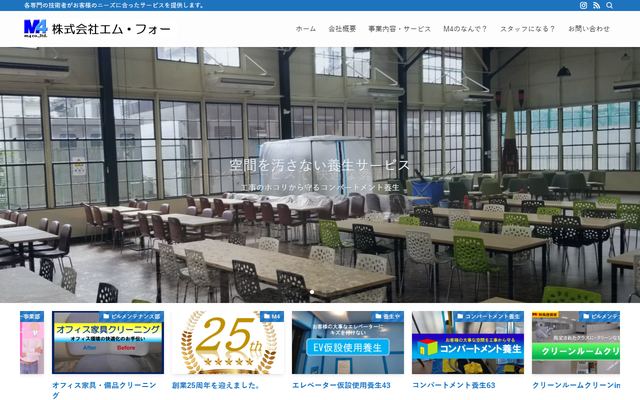The width and height of the screenshot is (640, 400).
Task: Click the M4 category tag
Action: point(272,316)
